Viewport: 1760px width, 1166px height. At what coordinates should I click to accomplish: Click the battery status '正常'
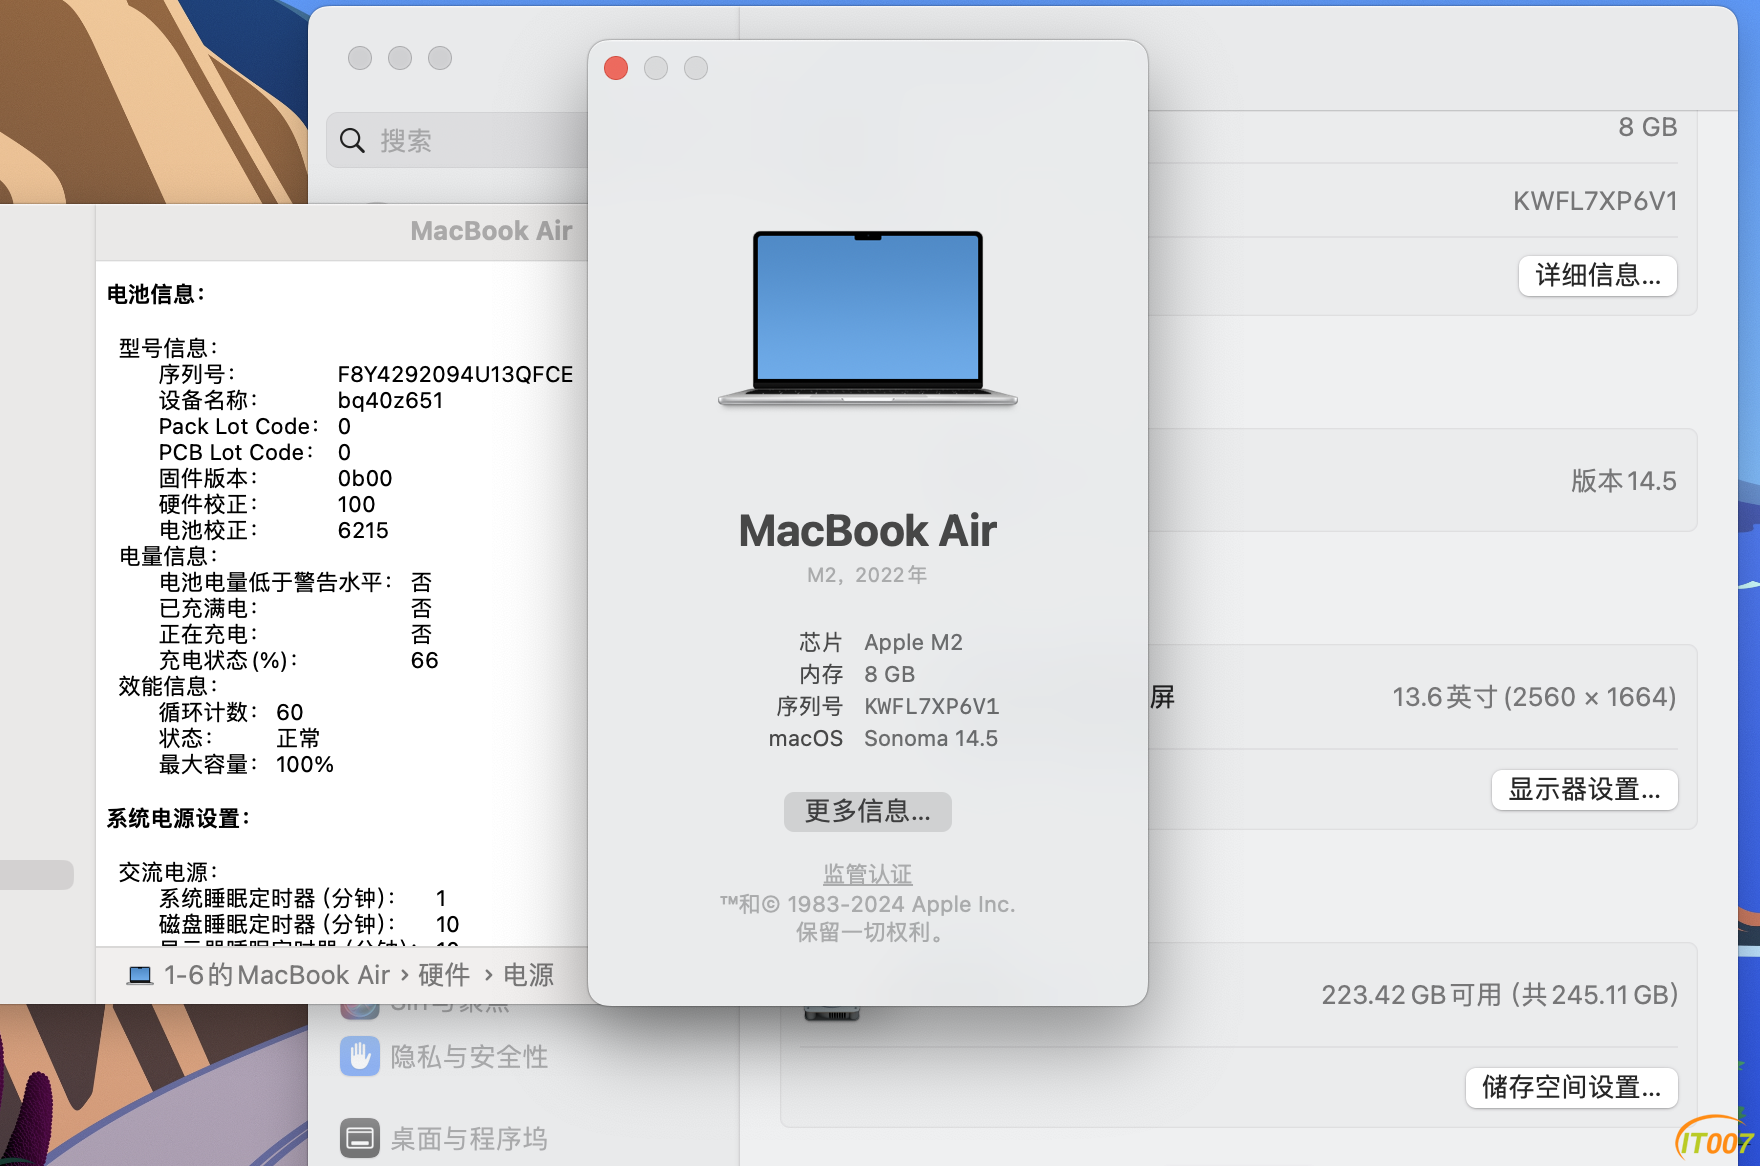pyautogui.click(x=298, y=738)
